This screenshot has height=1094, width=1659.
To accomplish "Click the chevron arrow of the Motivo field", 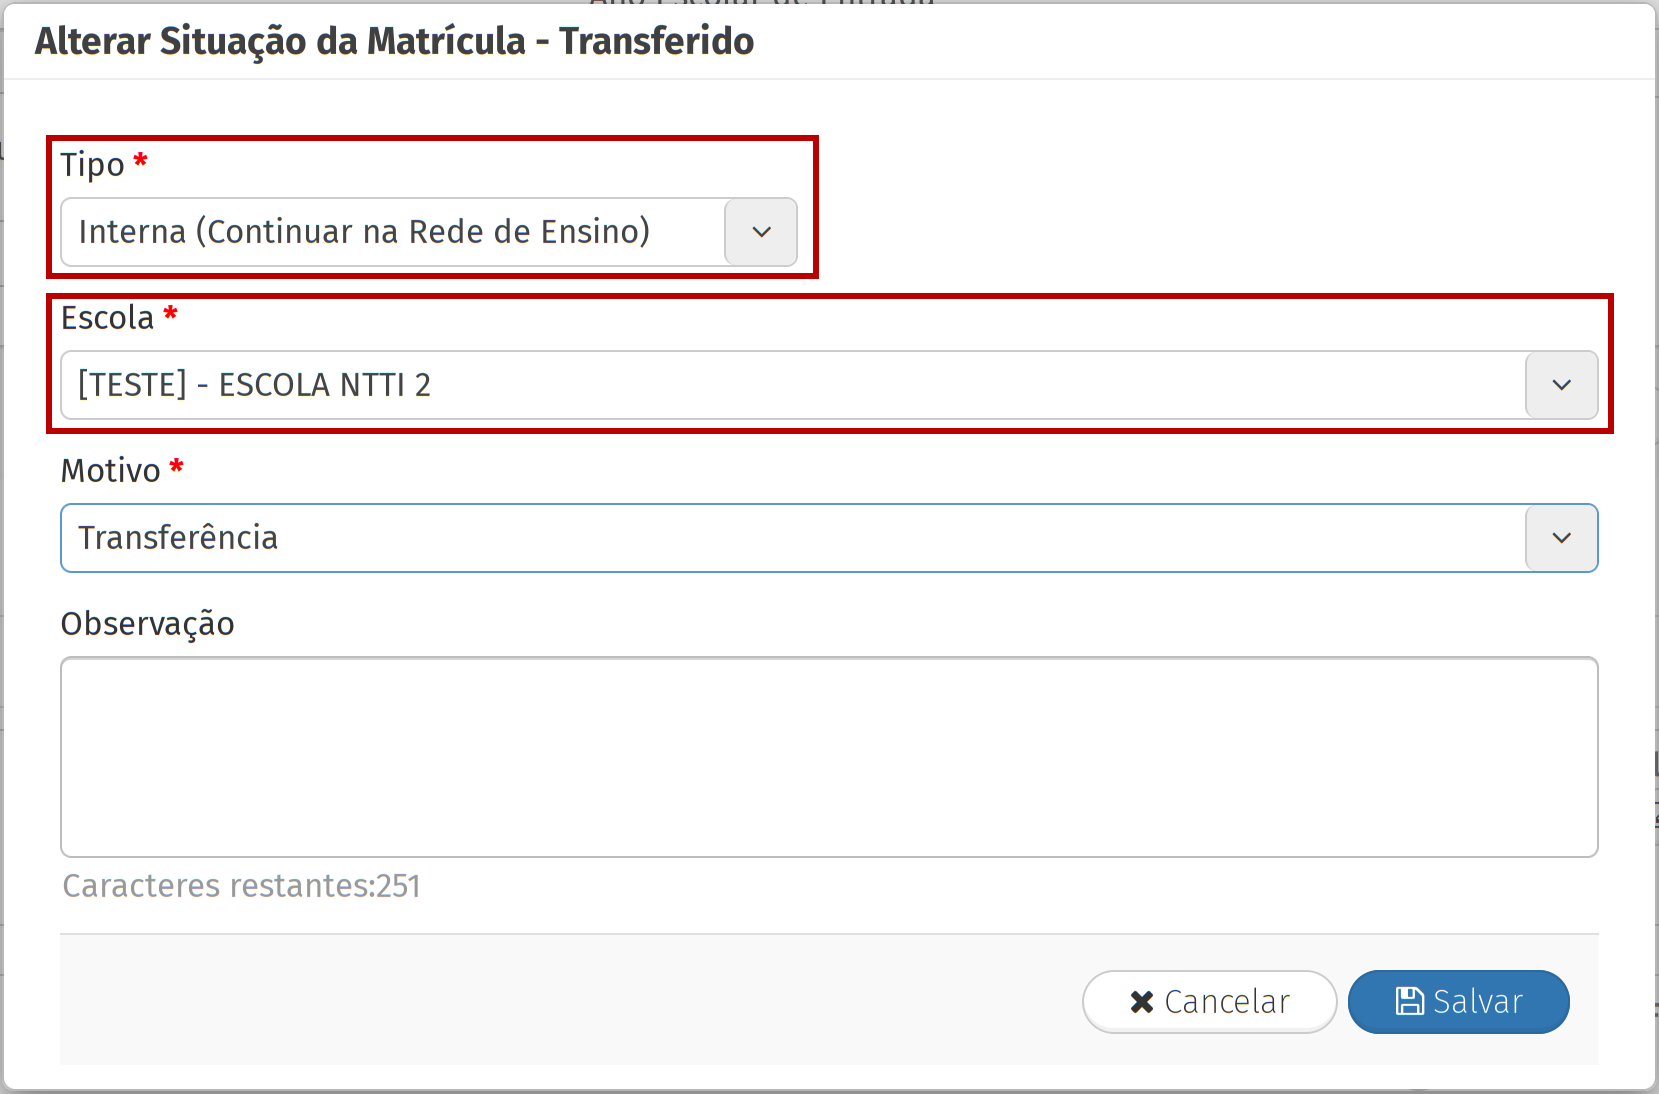I will click(x=1561, y=538).
